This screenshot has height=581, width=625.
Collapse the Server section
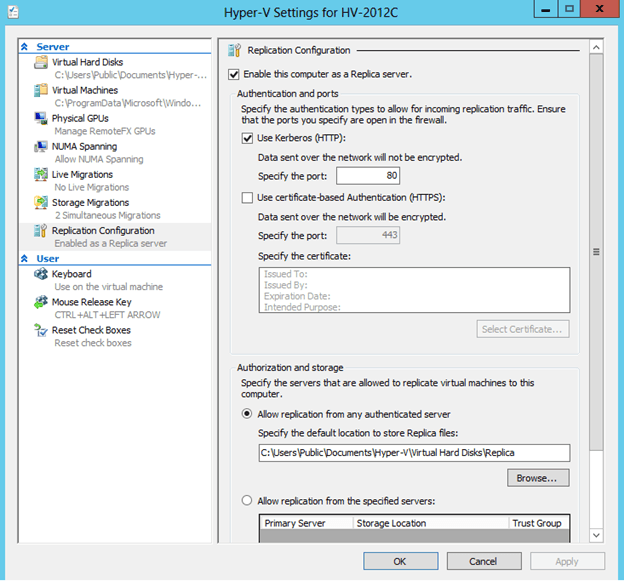point(24,47)
